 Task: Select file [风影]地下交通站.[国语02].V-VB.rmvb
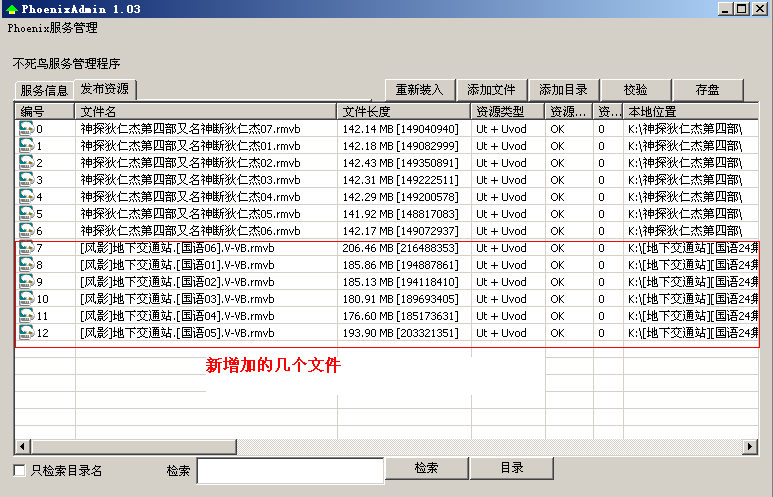pos(177,282)
